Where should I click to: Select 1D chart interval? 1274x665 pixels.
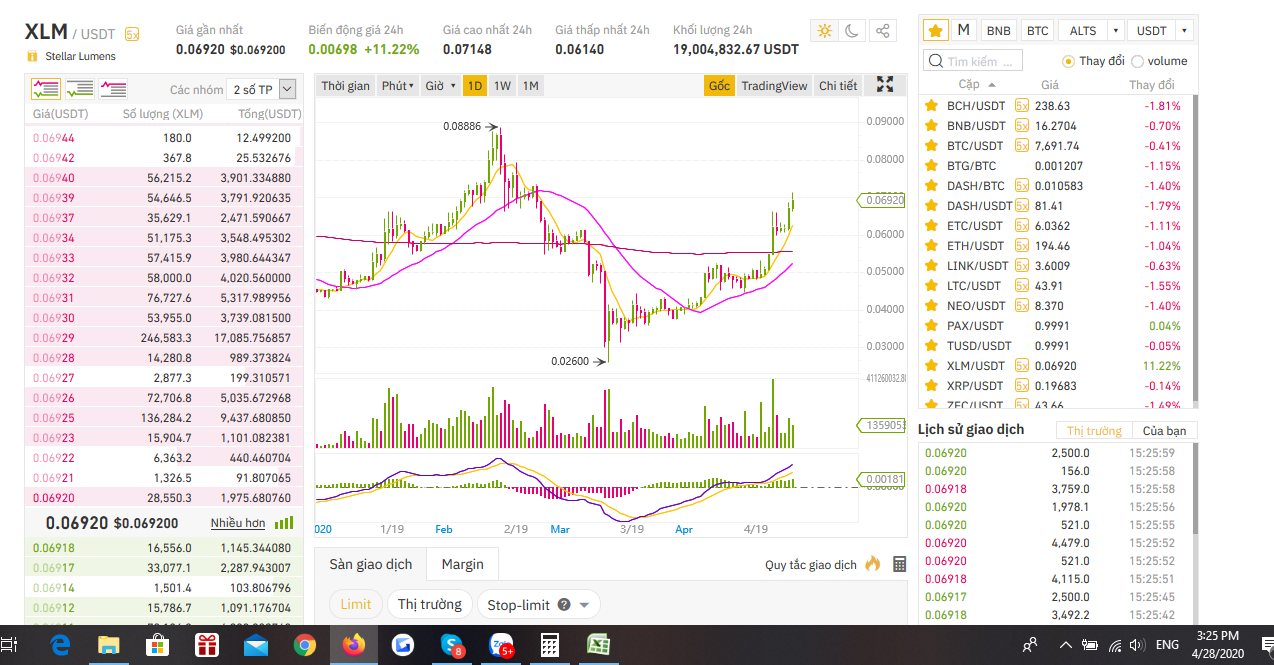(475, 86)
